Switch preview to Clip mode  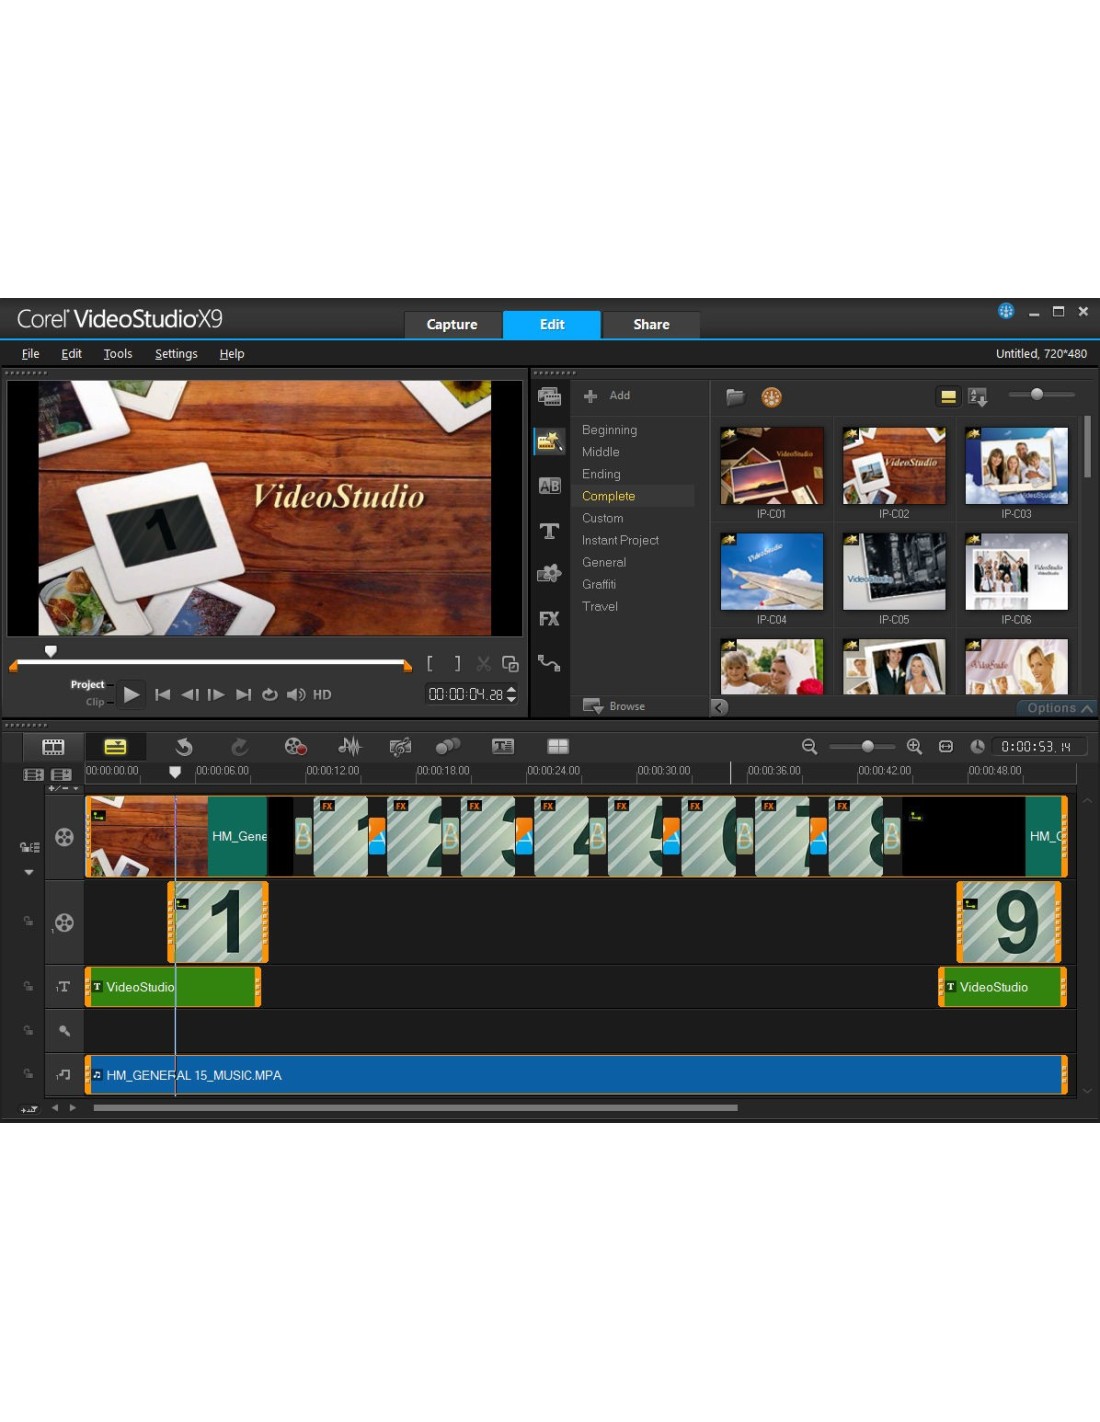click(x=95, y=702)
